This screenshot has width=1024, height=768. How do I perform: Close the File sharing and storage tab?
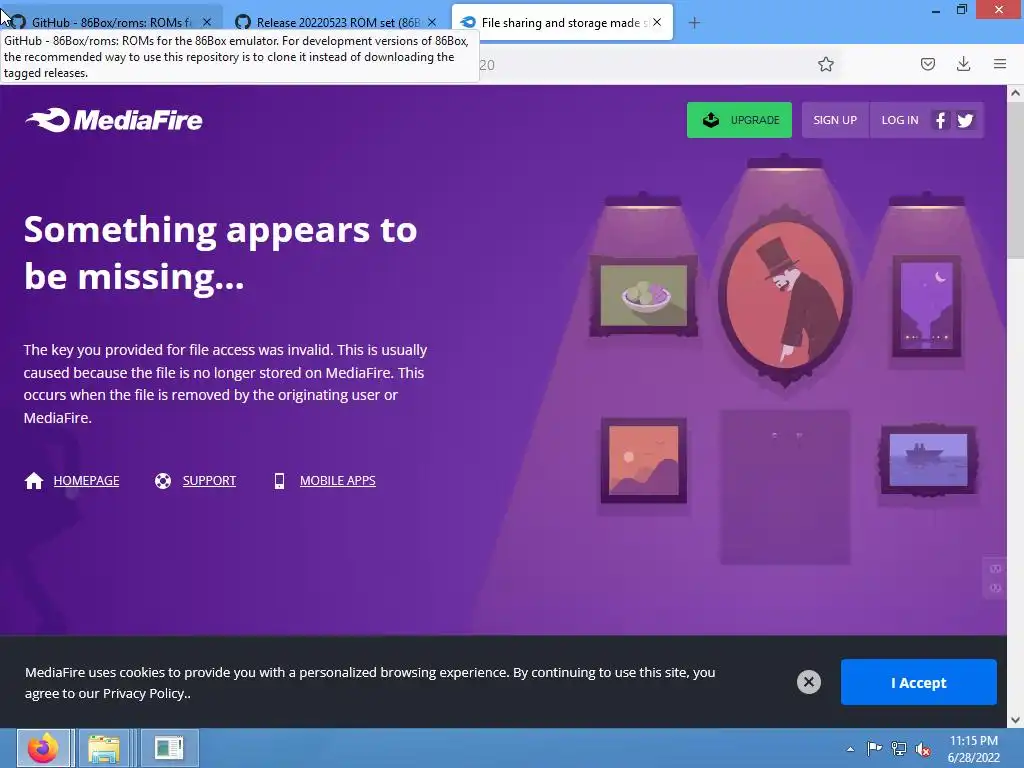[x=657, y=22]
